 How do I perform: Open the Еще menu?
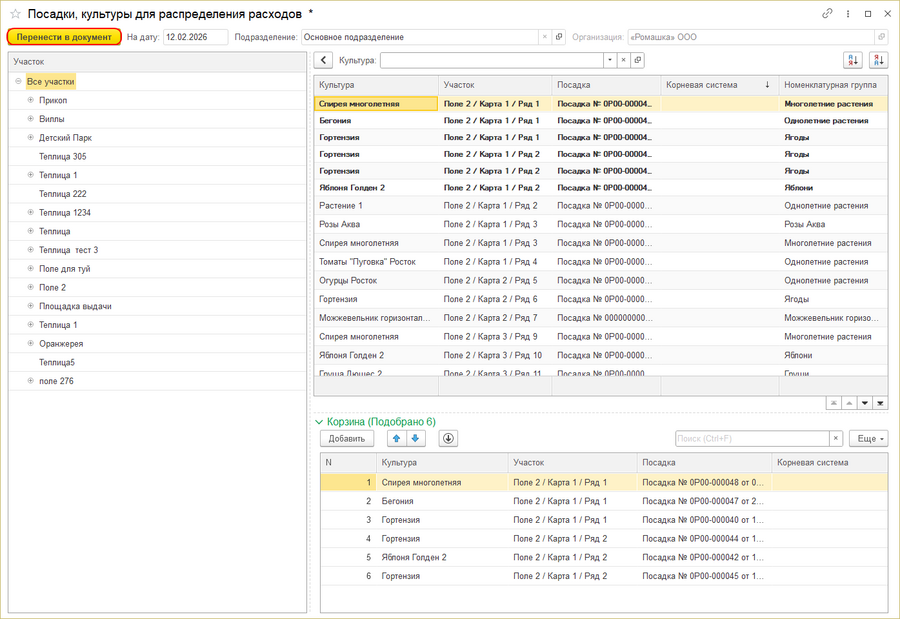[x=868, y=438]
